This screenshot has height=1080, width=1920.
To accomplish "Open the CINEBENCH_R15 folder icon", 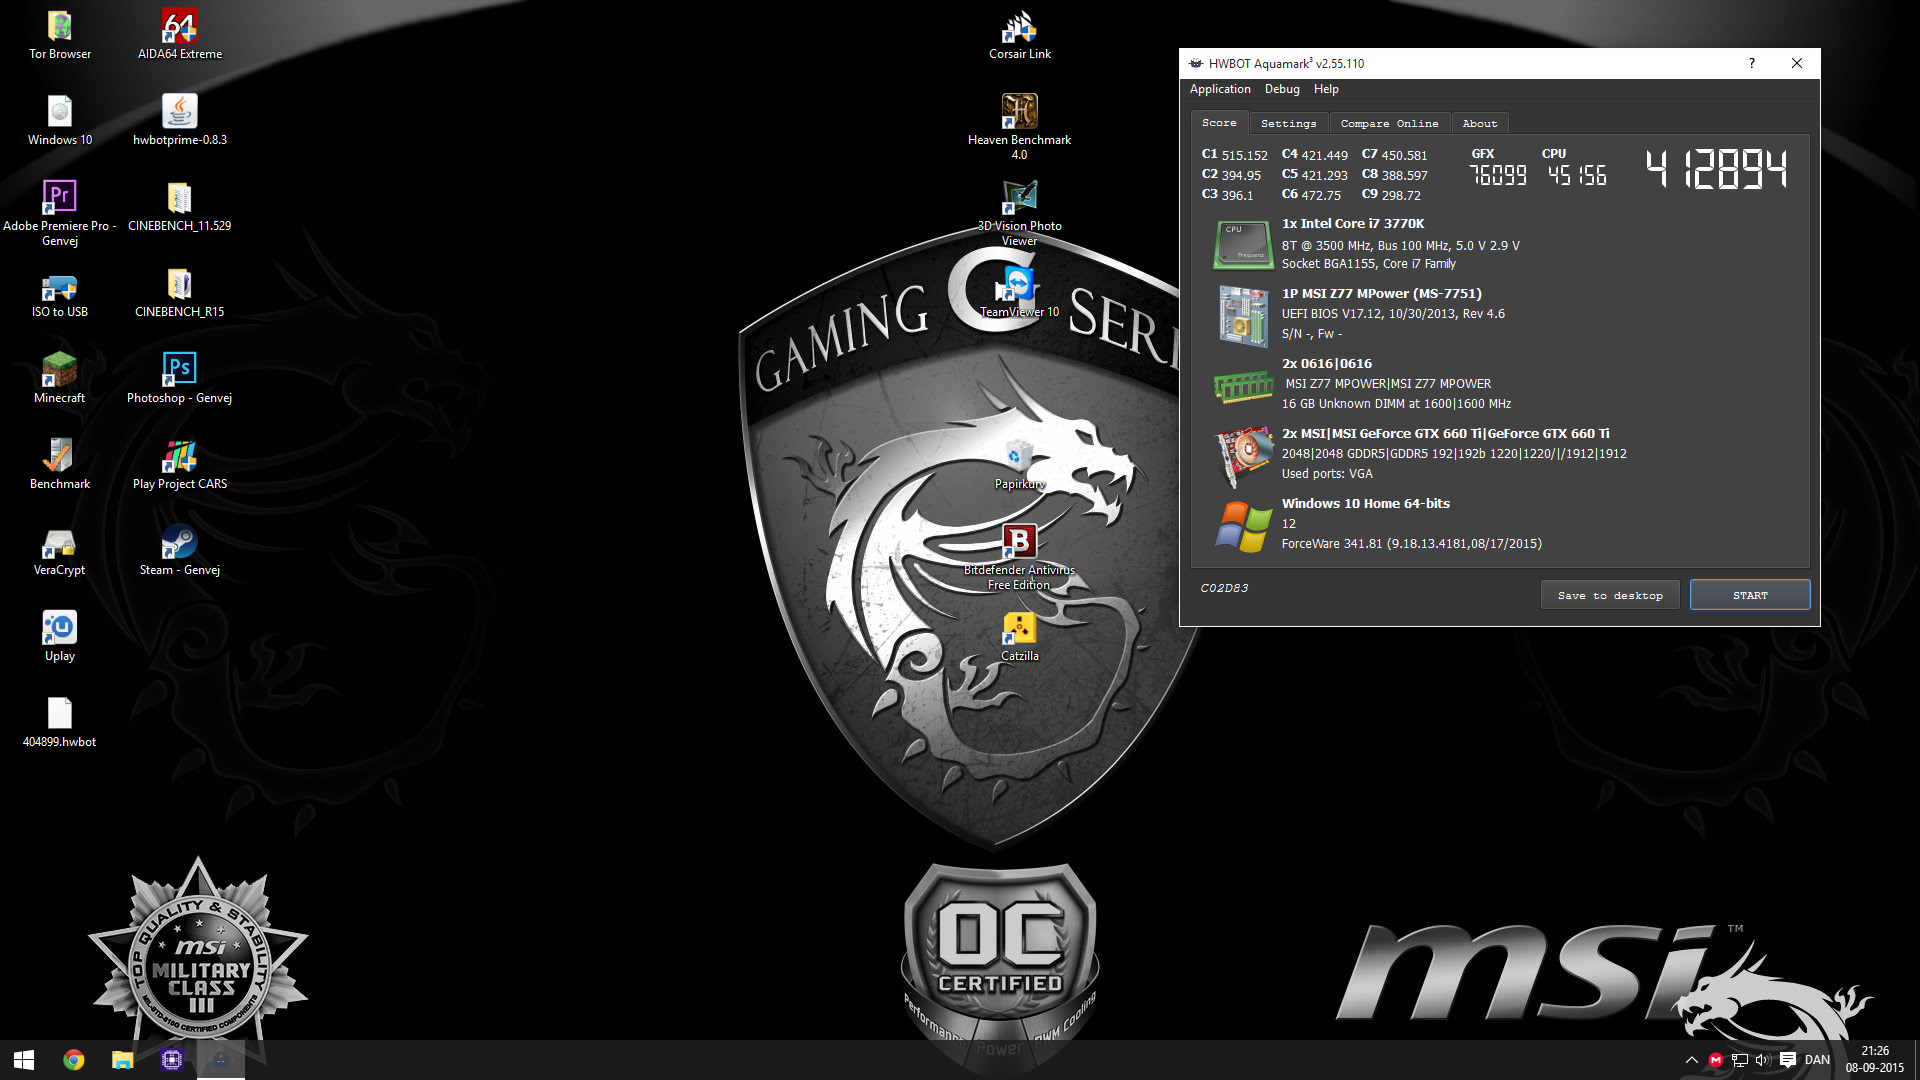I will coord(180,293).
